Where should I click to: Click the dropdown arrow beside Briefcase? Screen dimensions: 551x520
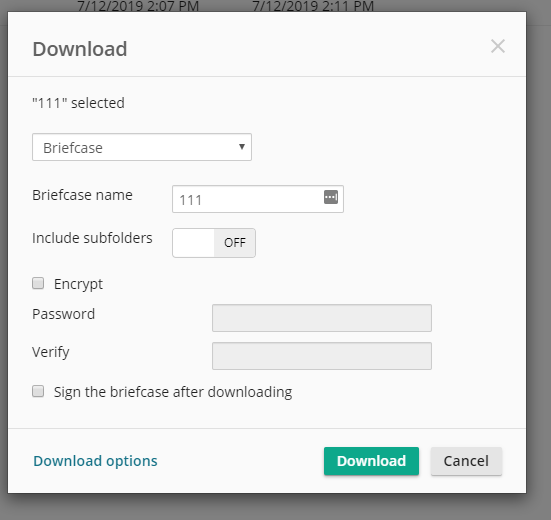pos(242,147)
